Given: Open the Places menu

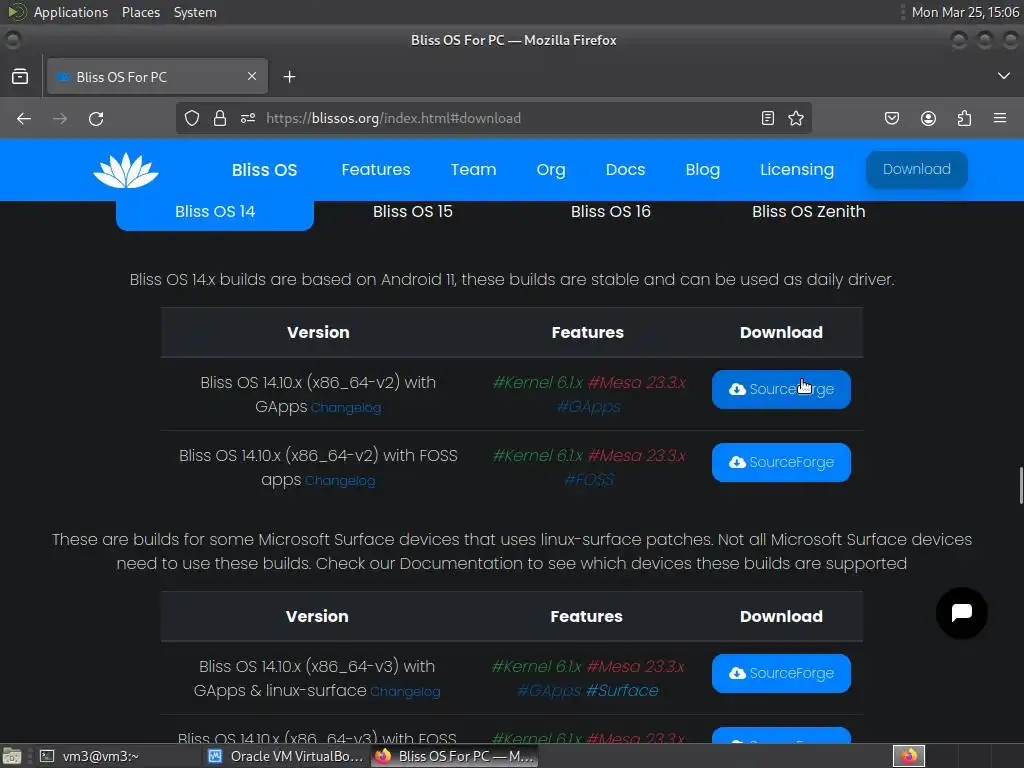Looking at the screenshot, I should [140, 12].
